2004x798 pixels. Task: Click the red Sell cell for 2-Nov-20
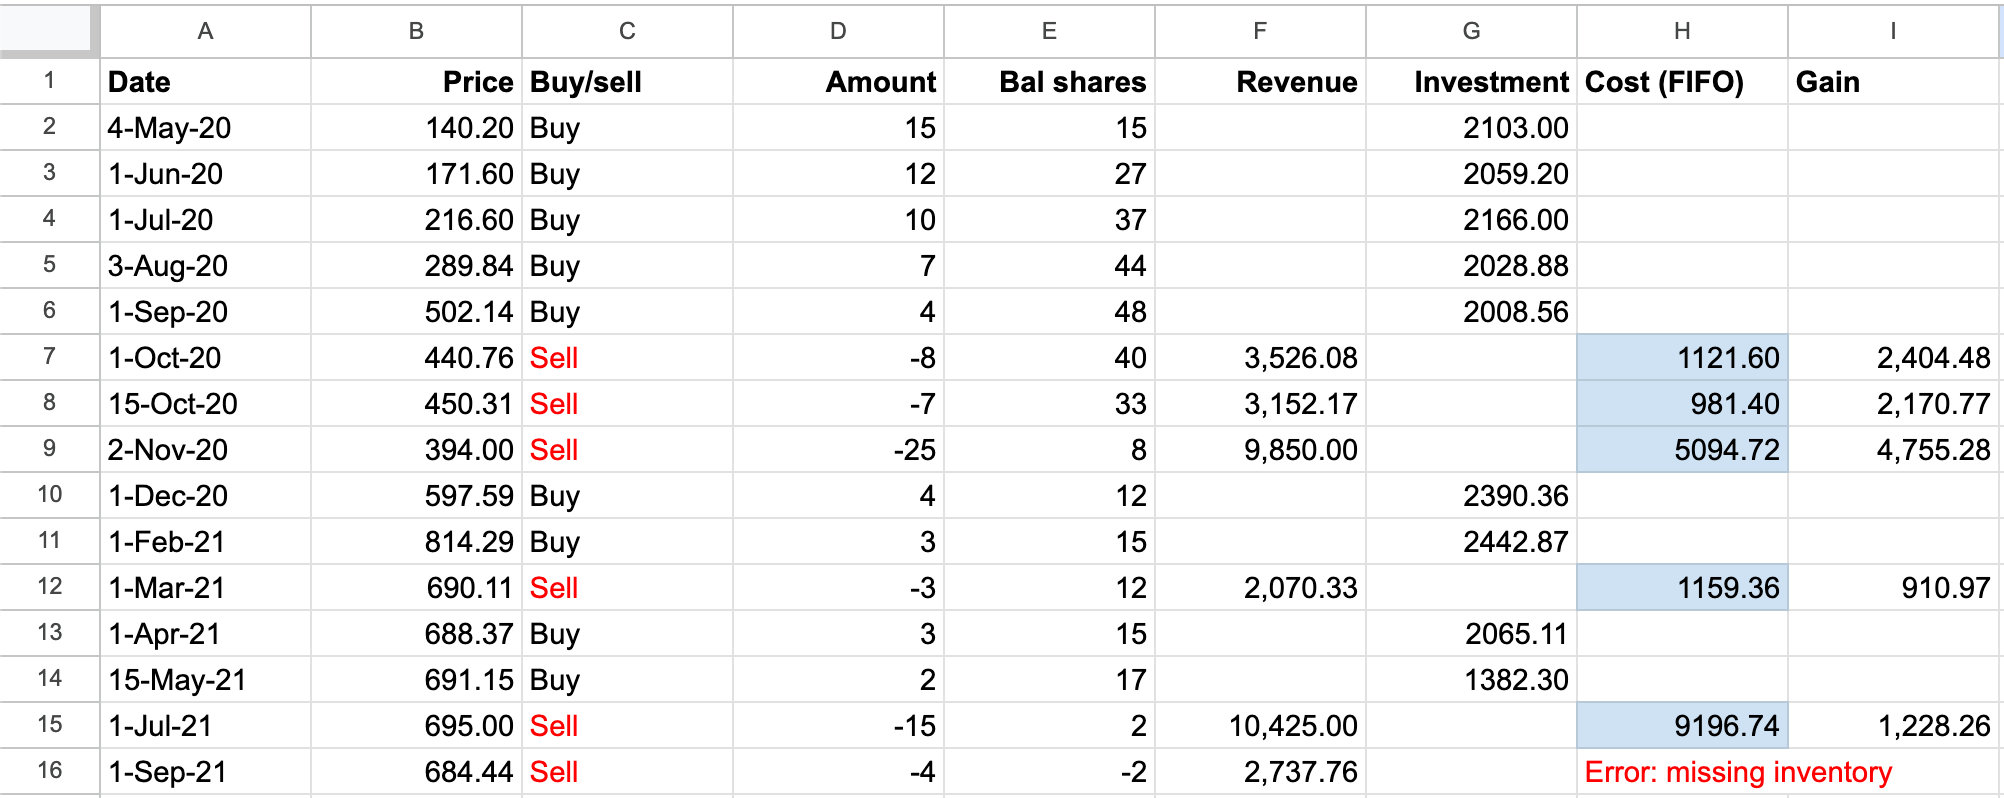[x=627, y=450]
